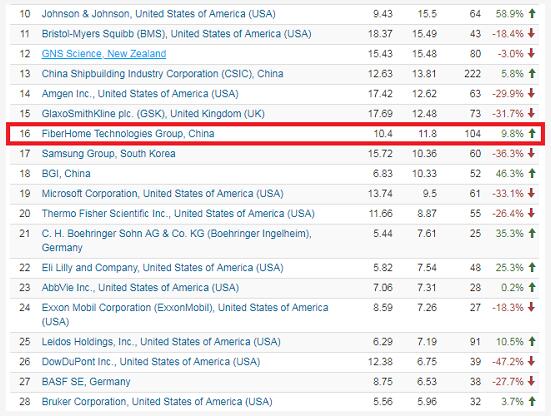The width and height of the screenshot is (551, 416).
Task: Open GNS Science, New Zealand link
Action: click(104, 54)
